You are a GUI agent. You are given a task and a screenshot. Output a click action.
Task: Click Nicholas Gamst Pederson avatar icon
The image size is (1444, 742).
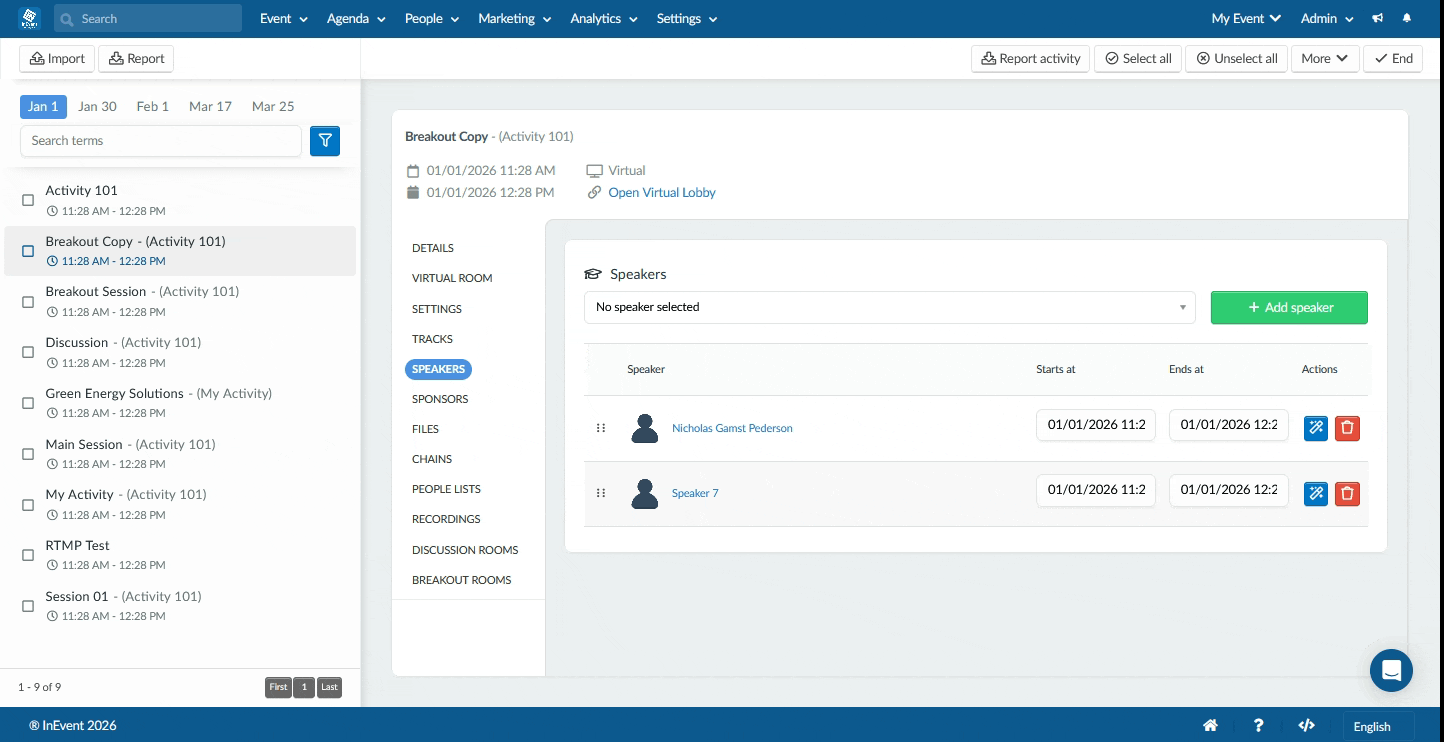tap(645, 428)
